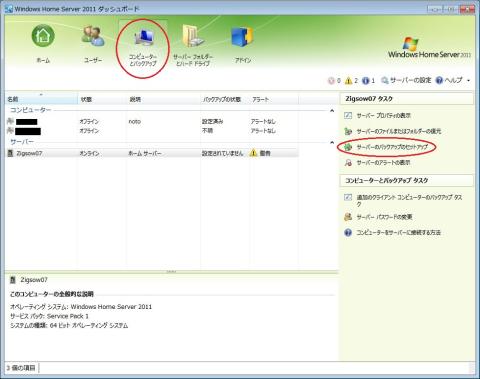Open 追加のクライアントコンピューターのバックアップタスク link
The width and height of the screenshot is (480, 379).
point(409,201)
